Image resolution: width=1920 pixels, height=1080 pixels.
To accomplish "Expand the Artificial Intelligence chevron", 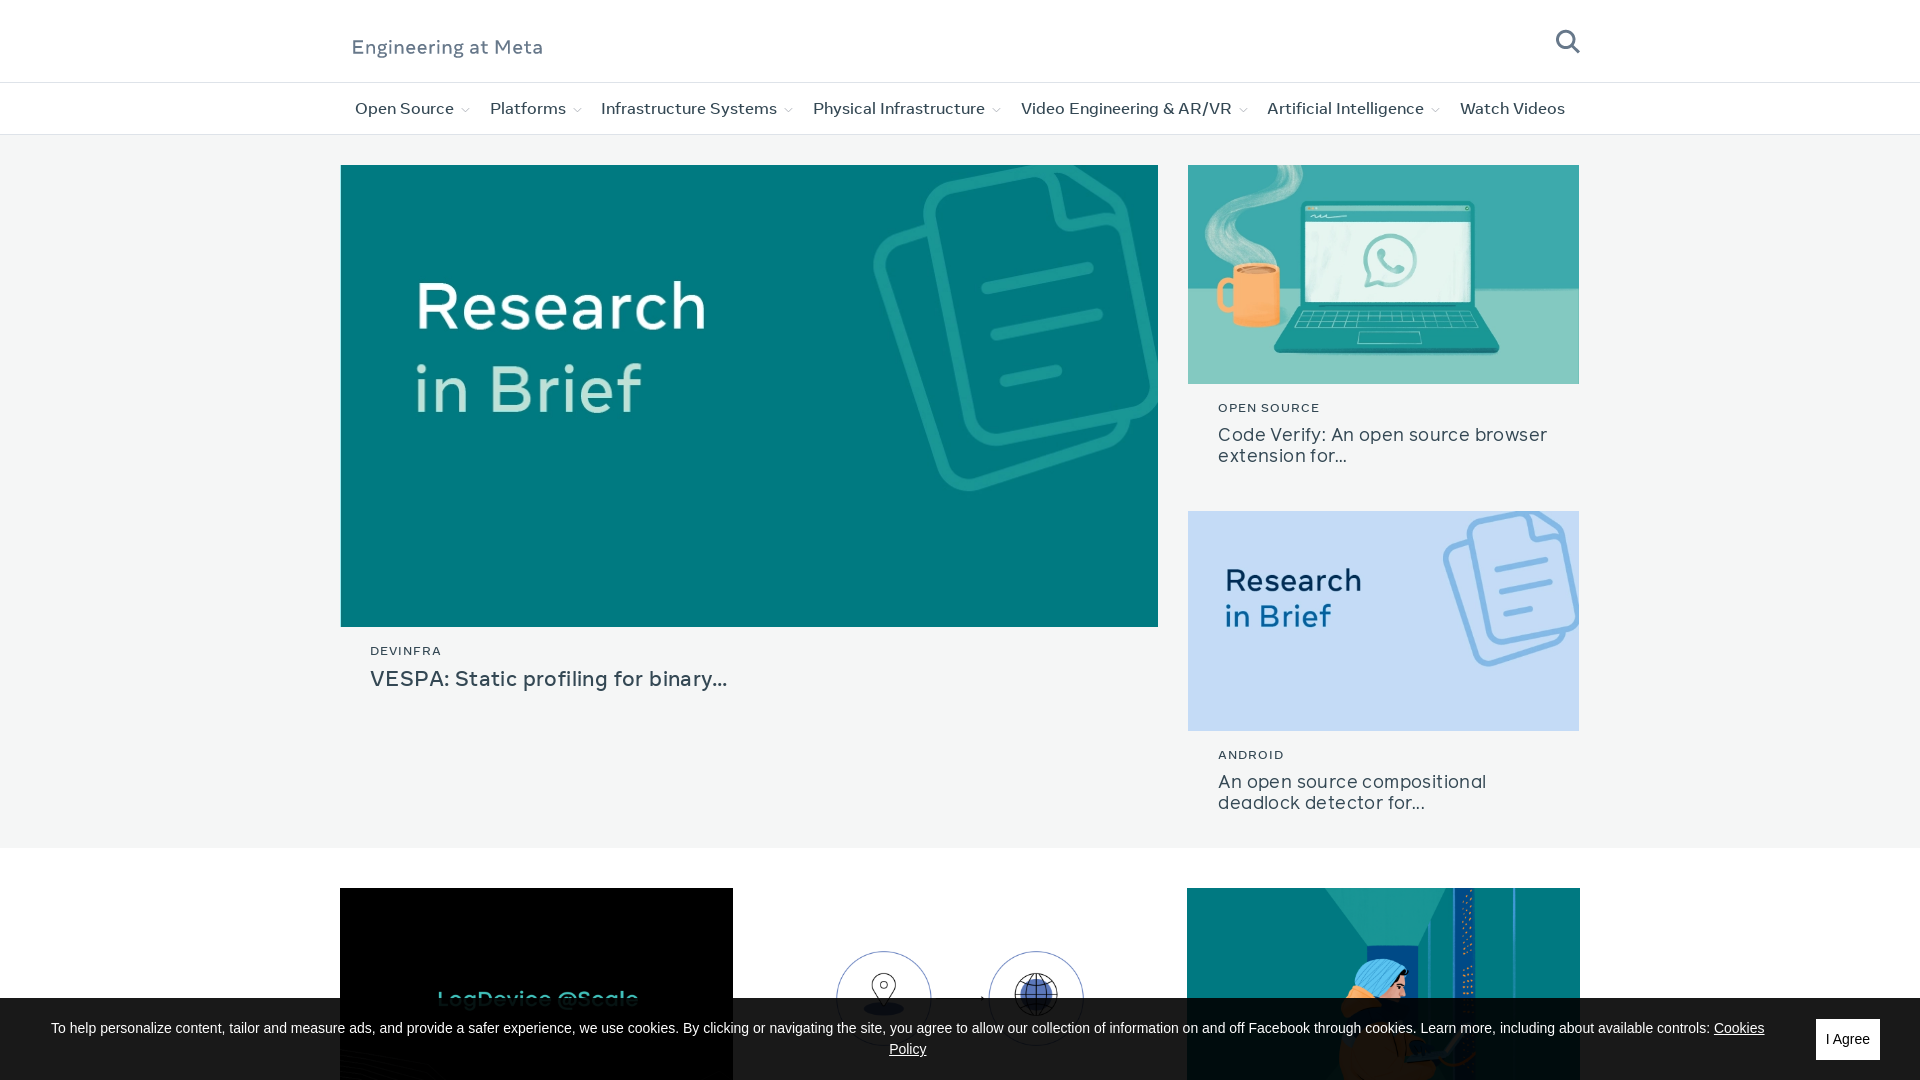I will (x=1435, y=110).
